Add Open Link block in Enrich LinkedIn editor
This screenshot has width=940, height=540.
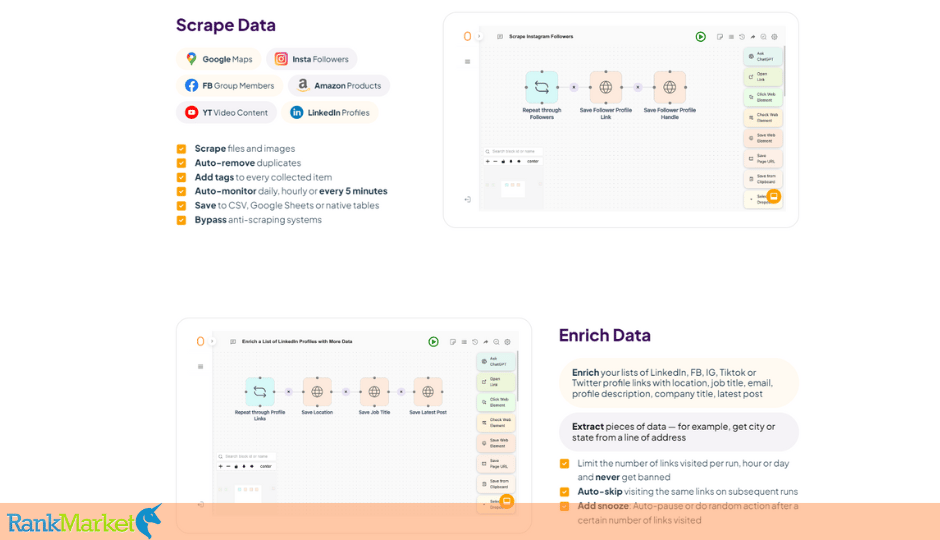[x=496, y=382]
